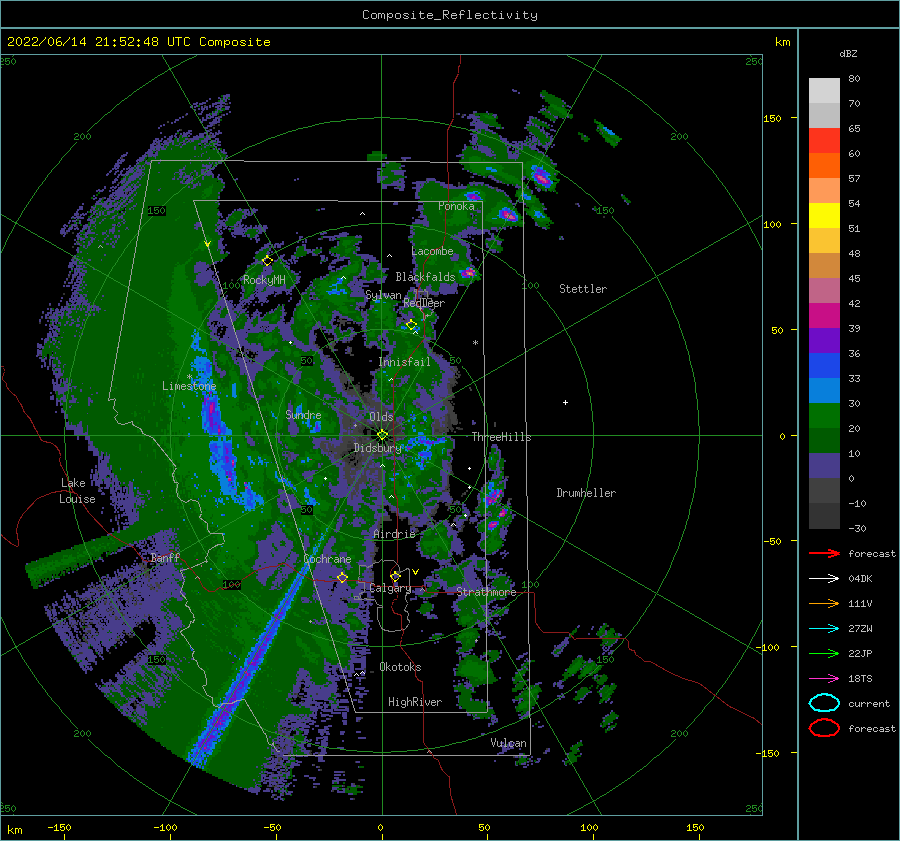Click the Ponoka city label
Viewport: 900px width, 841px height.
point(456,206)
